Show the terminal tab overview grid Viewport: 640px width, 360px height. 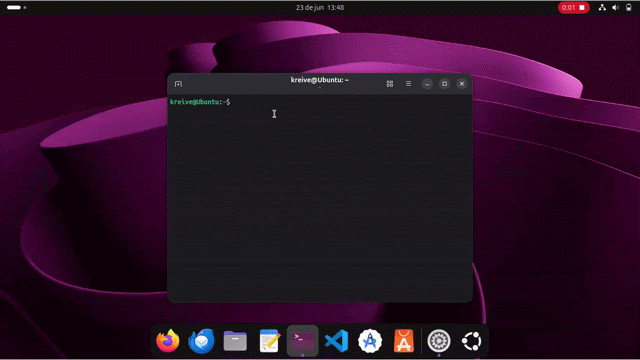(390, 84)
